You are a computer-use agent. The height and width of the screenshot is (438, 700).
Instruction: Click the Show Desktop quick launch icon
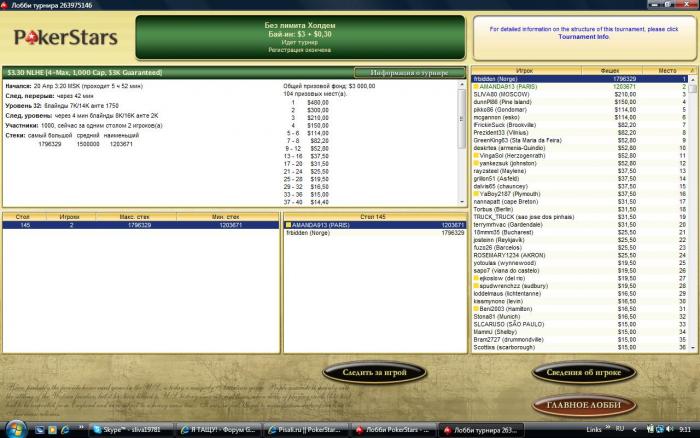(40, 430)
